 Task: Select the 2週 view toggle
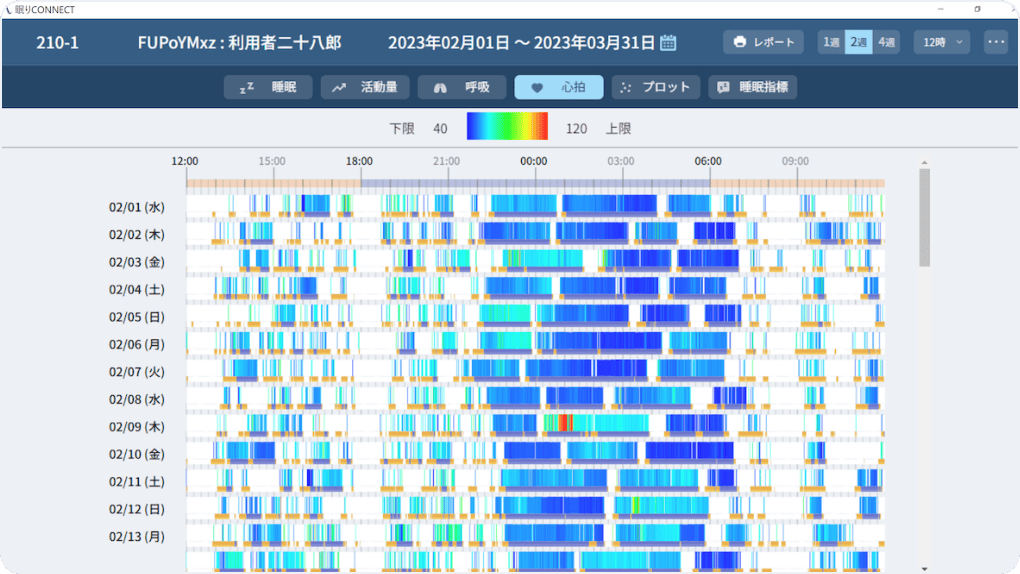click(858, 43)
